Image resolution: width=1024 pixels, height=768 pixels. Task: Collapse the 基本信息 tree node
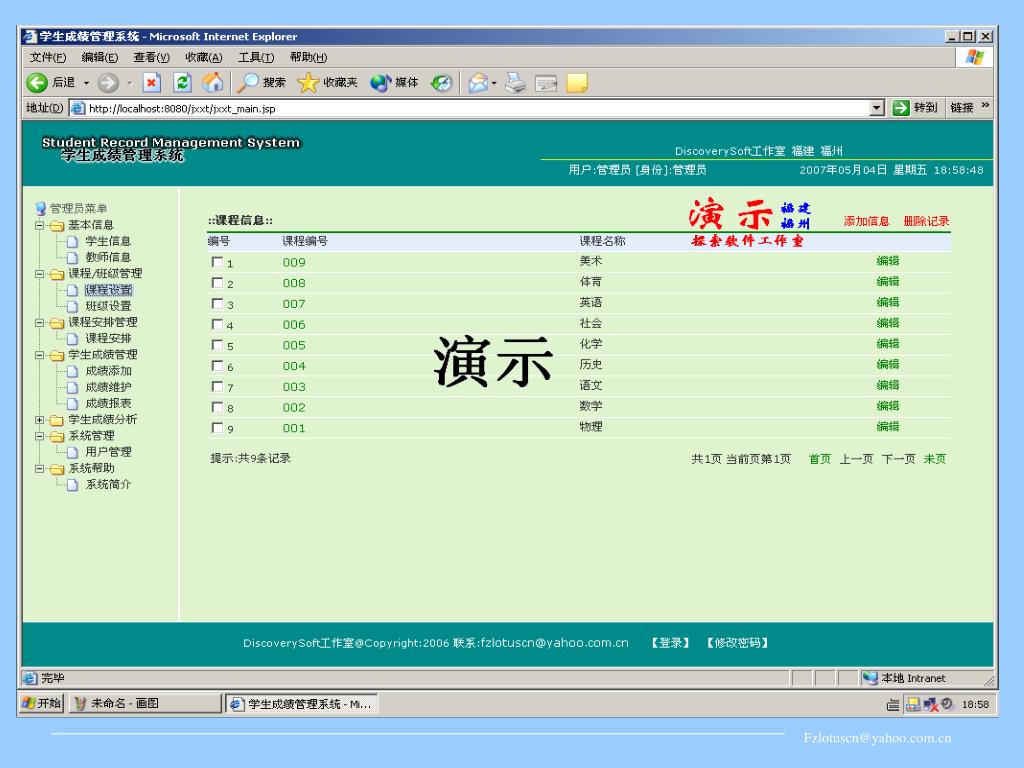40,225
